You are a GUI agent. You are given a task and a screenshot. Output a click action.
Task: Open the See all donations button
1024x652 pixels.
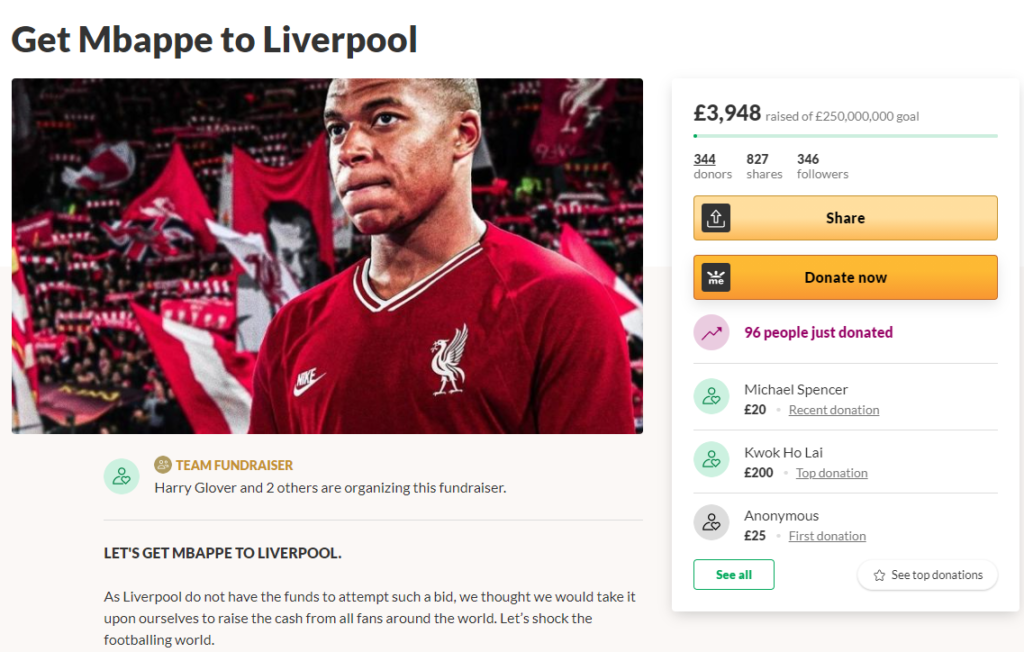click(x=733, y=575)
